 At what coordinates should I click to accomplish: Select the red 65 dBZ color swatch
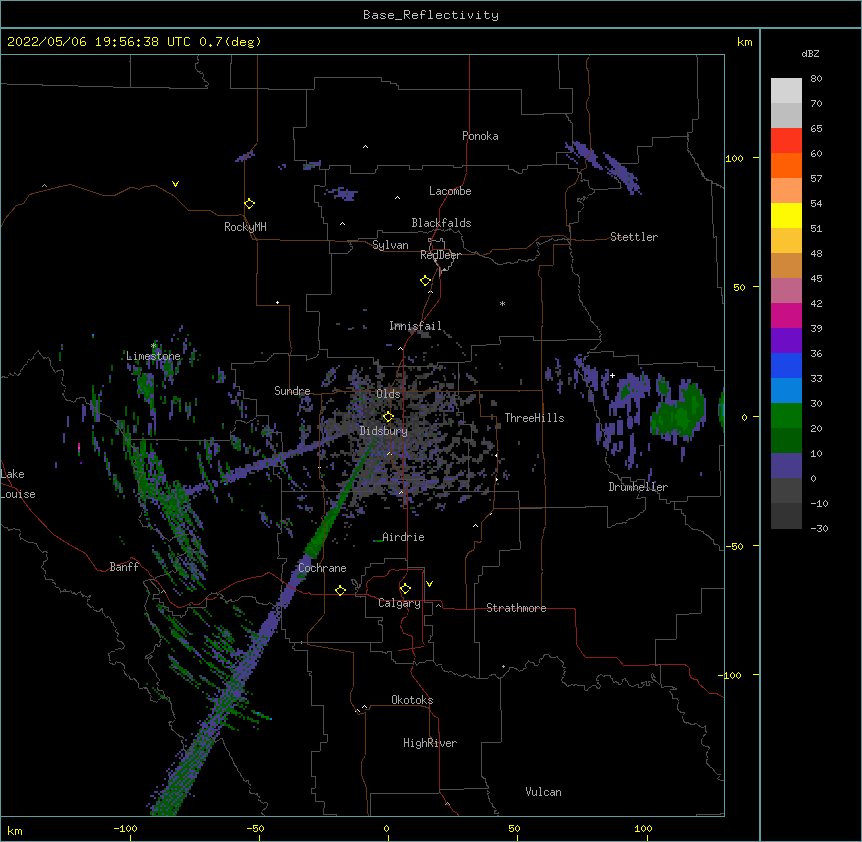(786, 140)
